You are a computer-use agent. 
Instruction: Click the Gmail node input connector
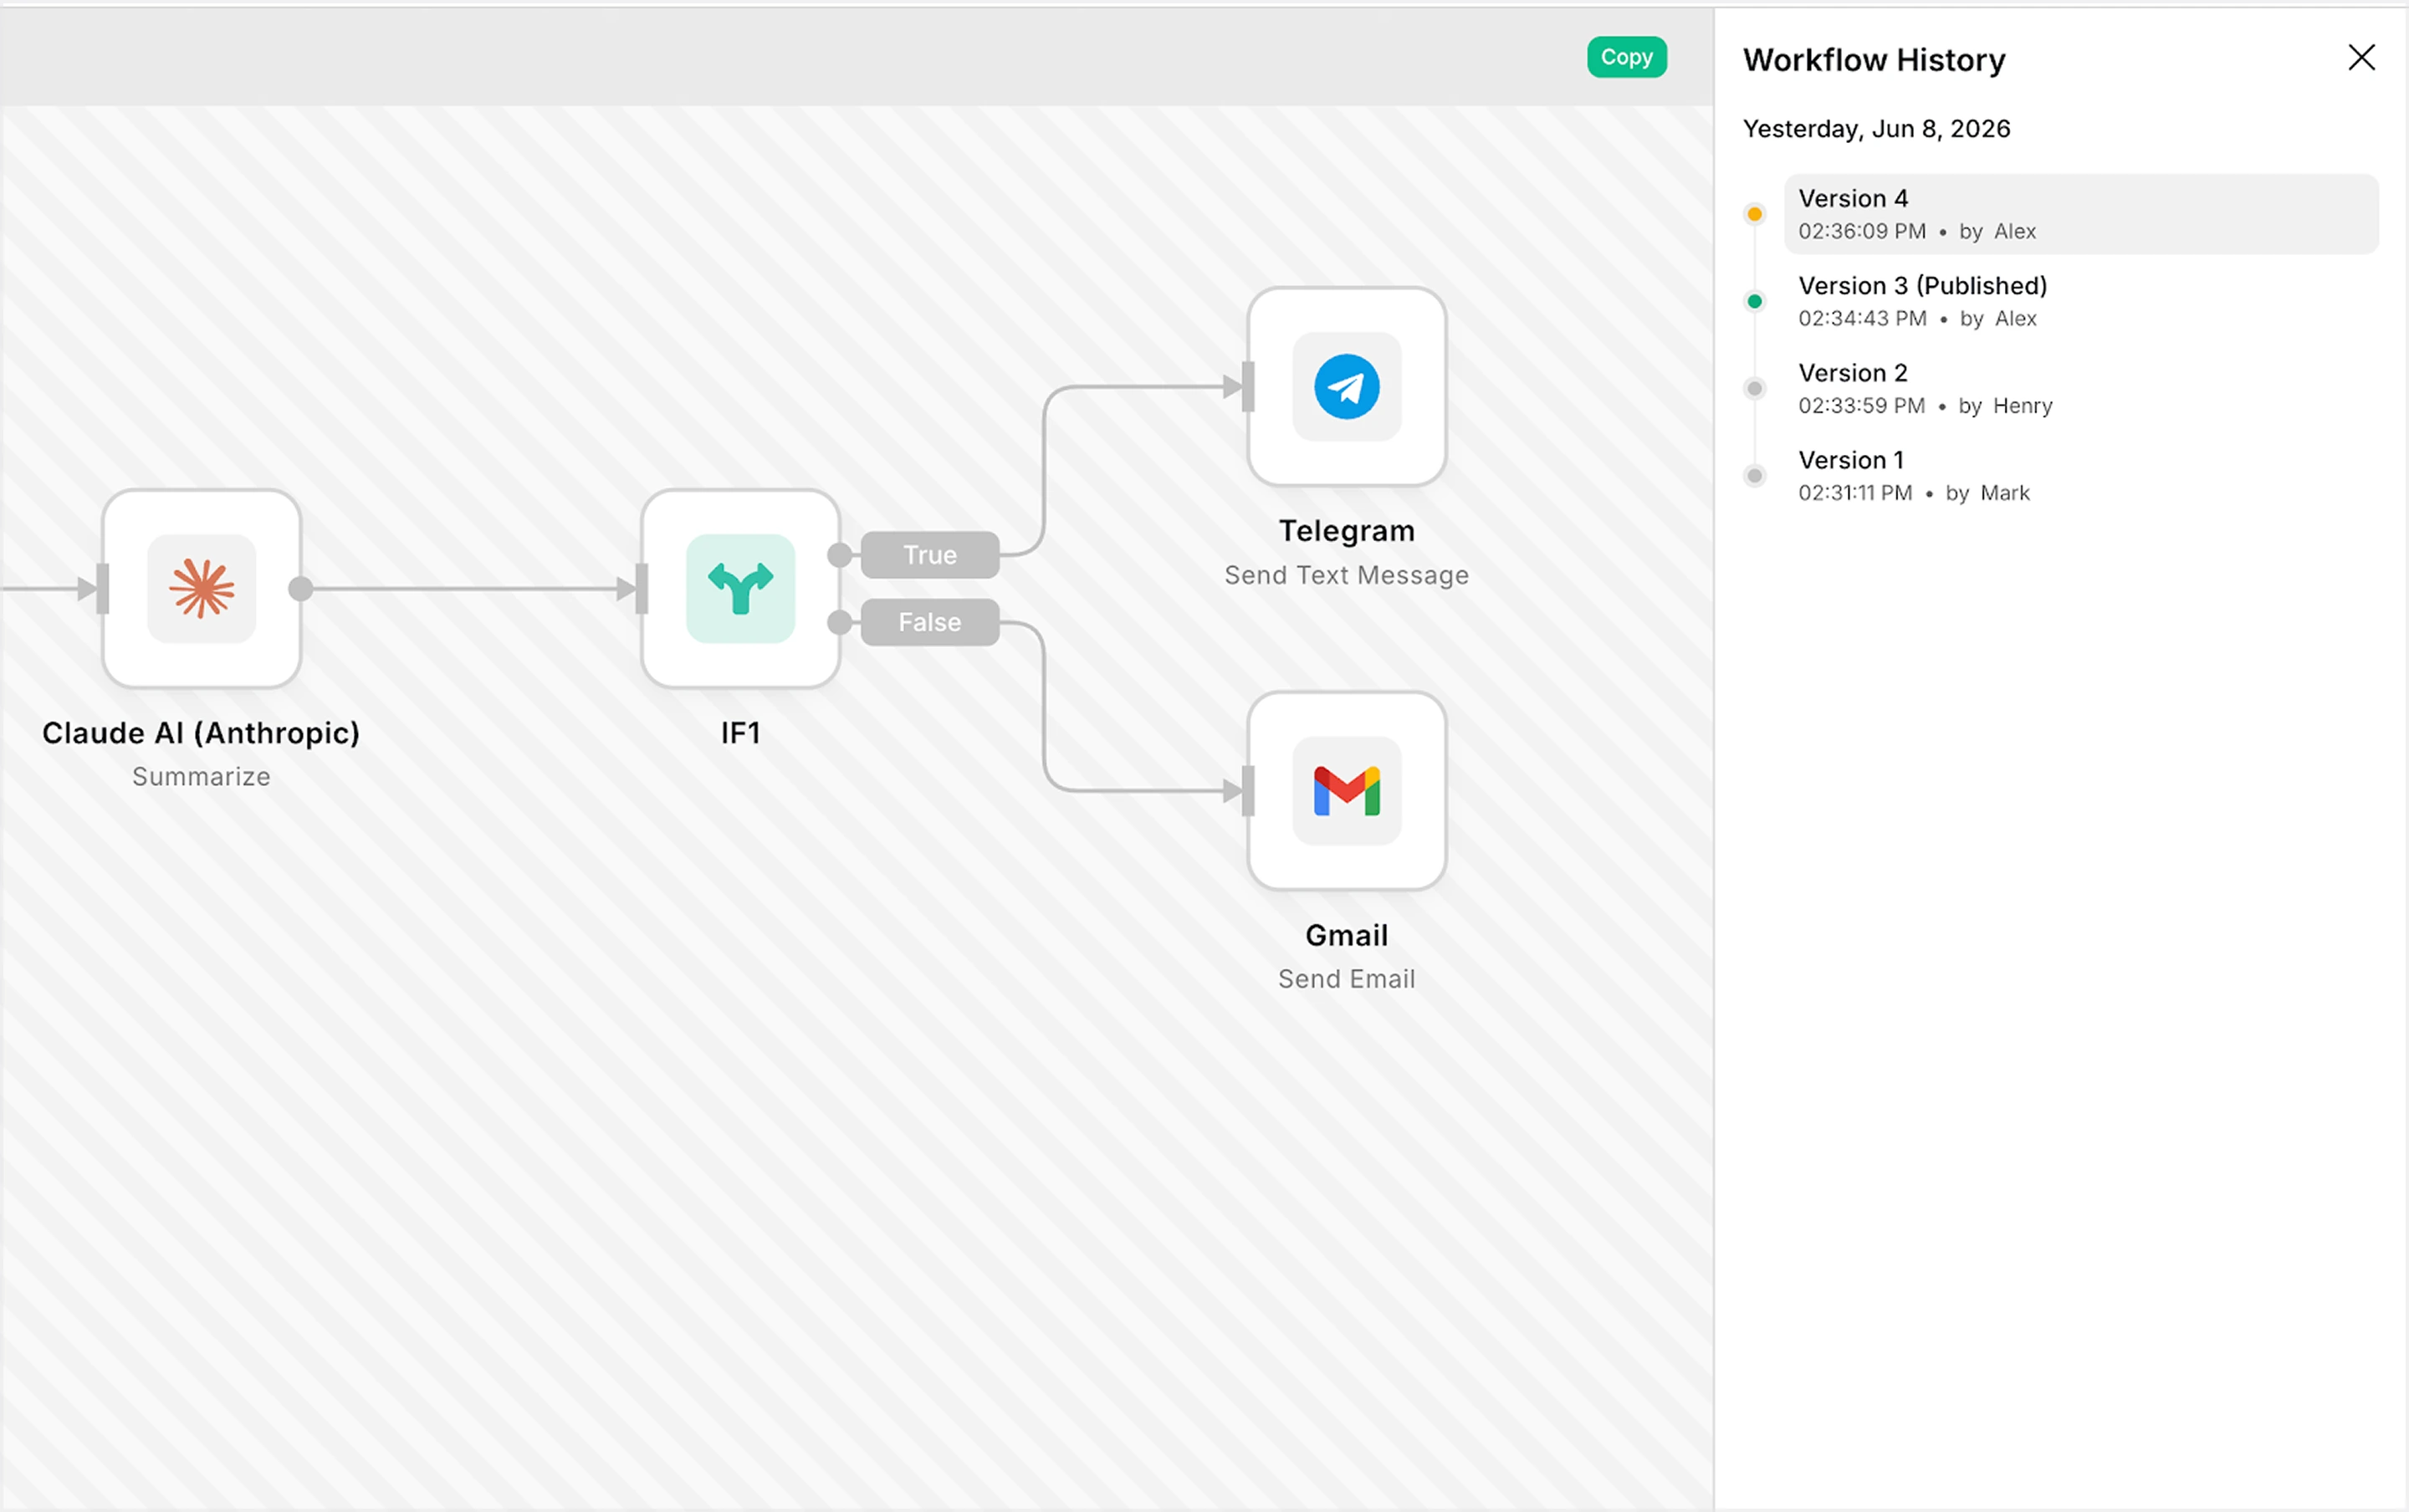tap(1247, 791)
